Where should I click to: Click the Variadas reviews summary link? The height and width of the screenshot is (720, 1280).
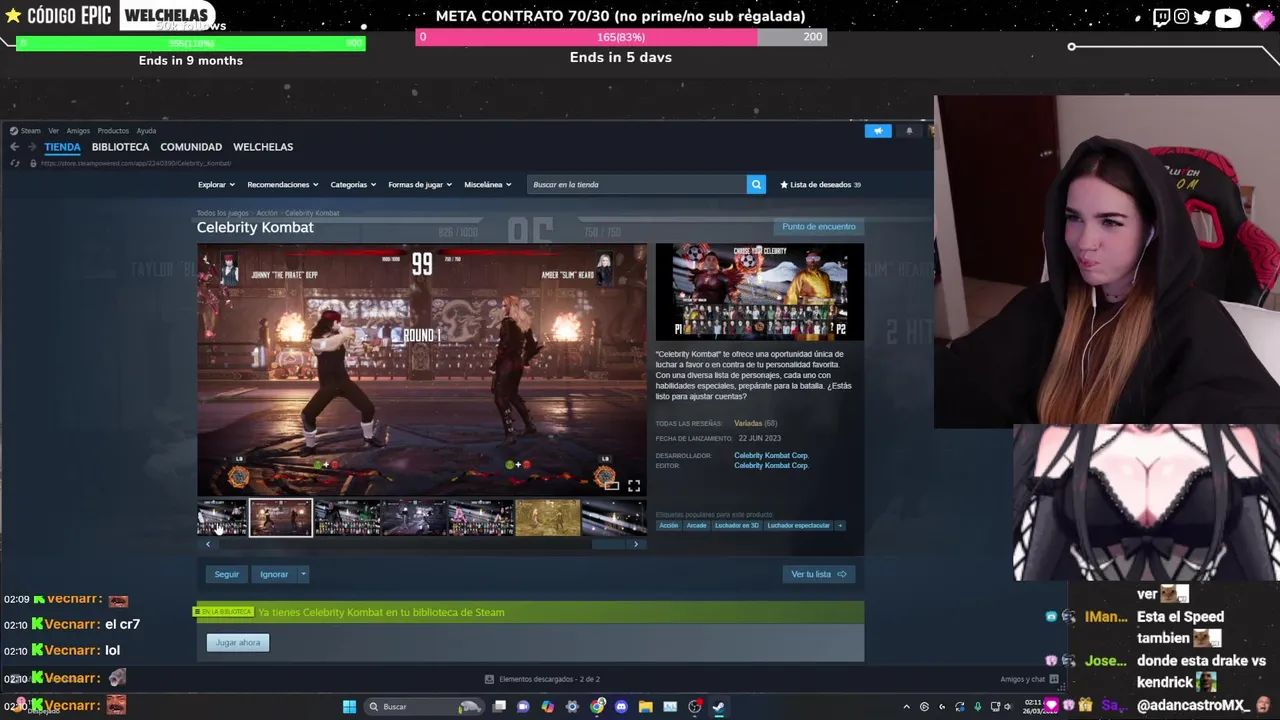[x=748, y=424]
